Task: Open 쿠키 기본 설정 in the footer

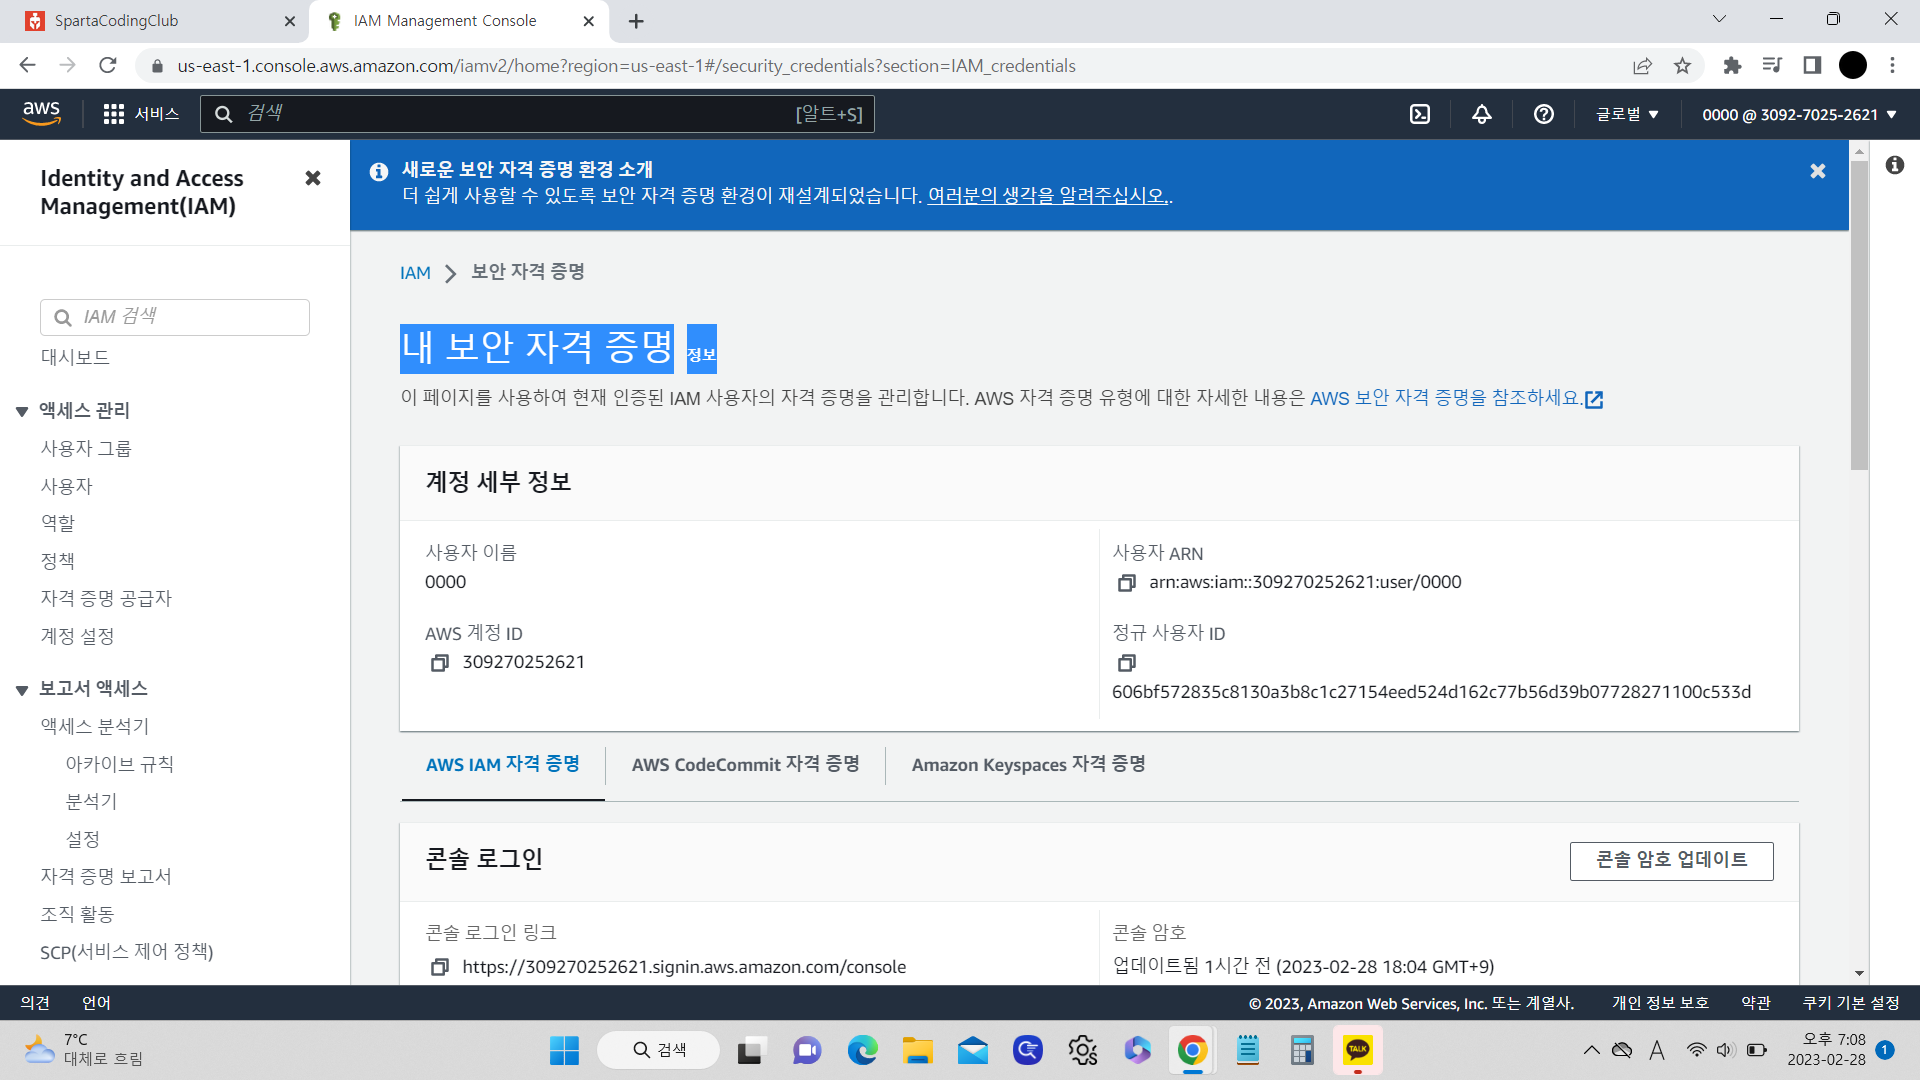Action: 1851,1003
